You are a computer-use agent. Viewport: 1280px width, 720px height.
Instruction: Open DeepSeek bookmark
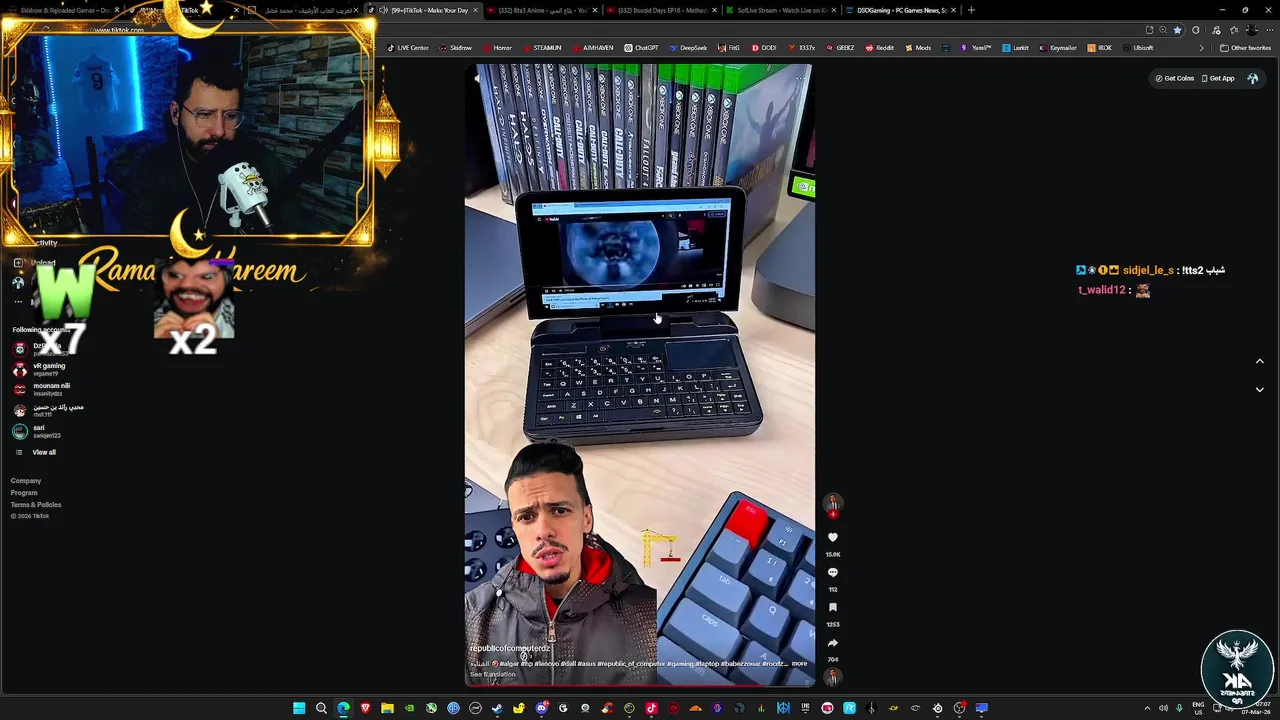point(688,48)
